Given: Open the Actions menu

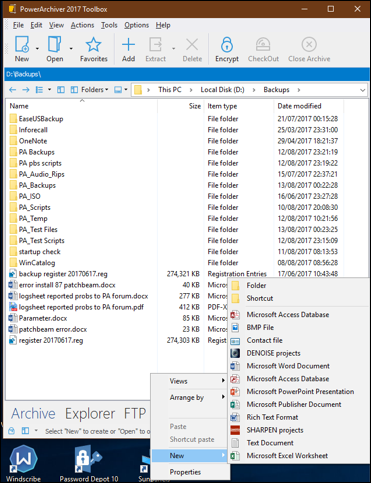Looking at the screenshot, I should point(82,25).
